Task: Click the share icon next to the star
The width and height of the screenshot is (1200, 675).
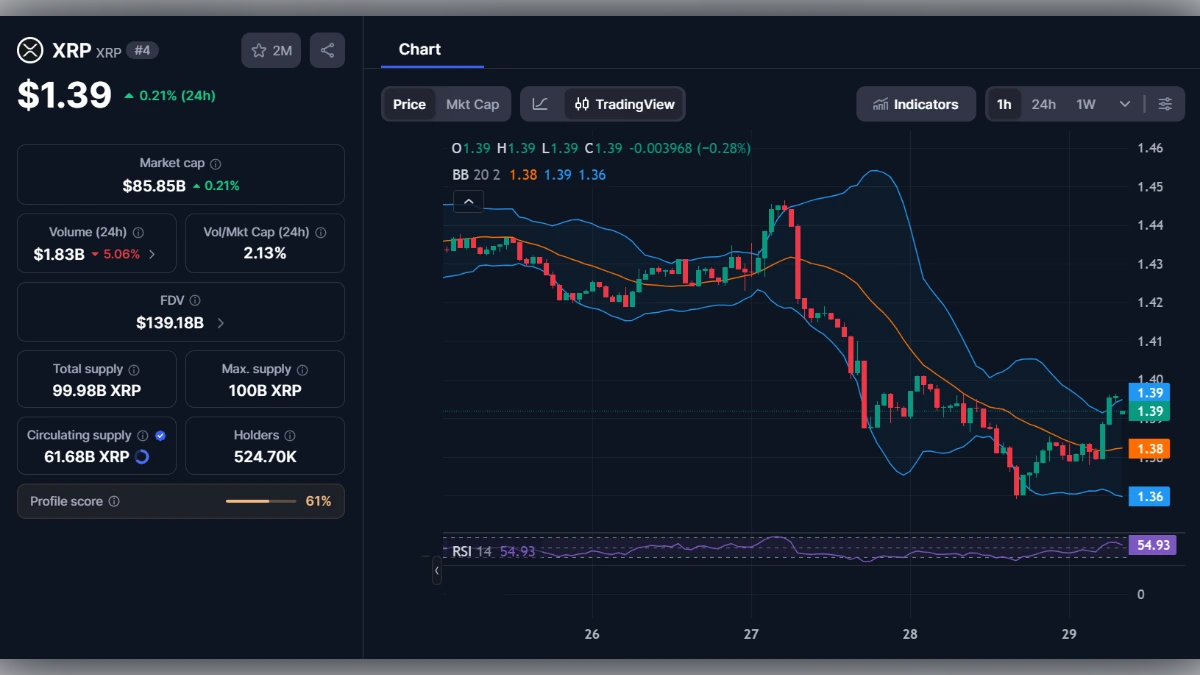Action: pyautogui.click(x=327, y=50)
